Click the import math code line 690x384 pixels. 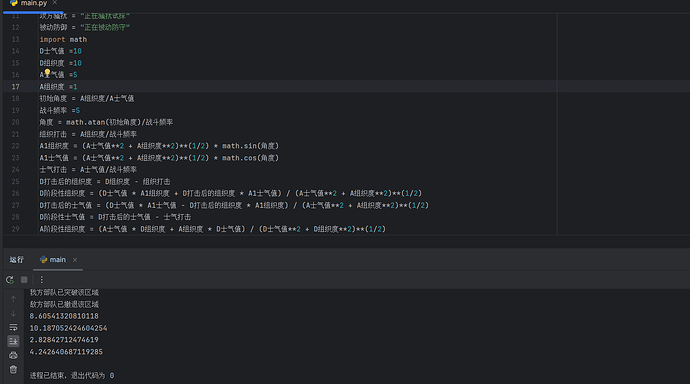tap(63, 40)
